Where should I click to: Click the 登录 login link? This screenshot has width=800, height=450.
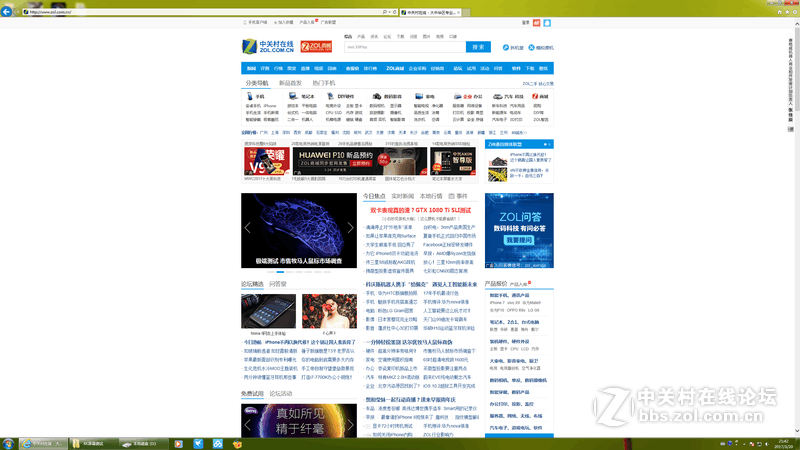526,22
